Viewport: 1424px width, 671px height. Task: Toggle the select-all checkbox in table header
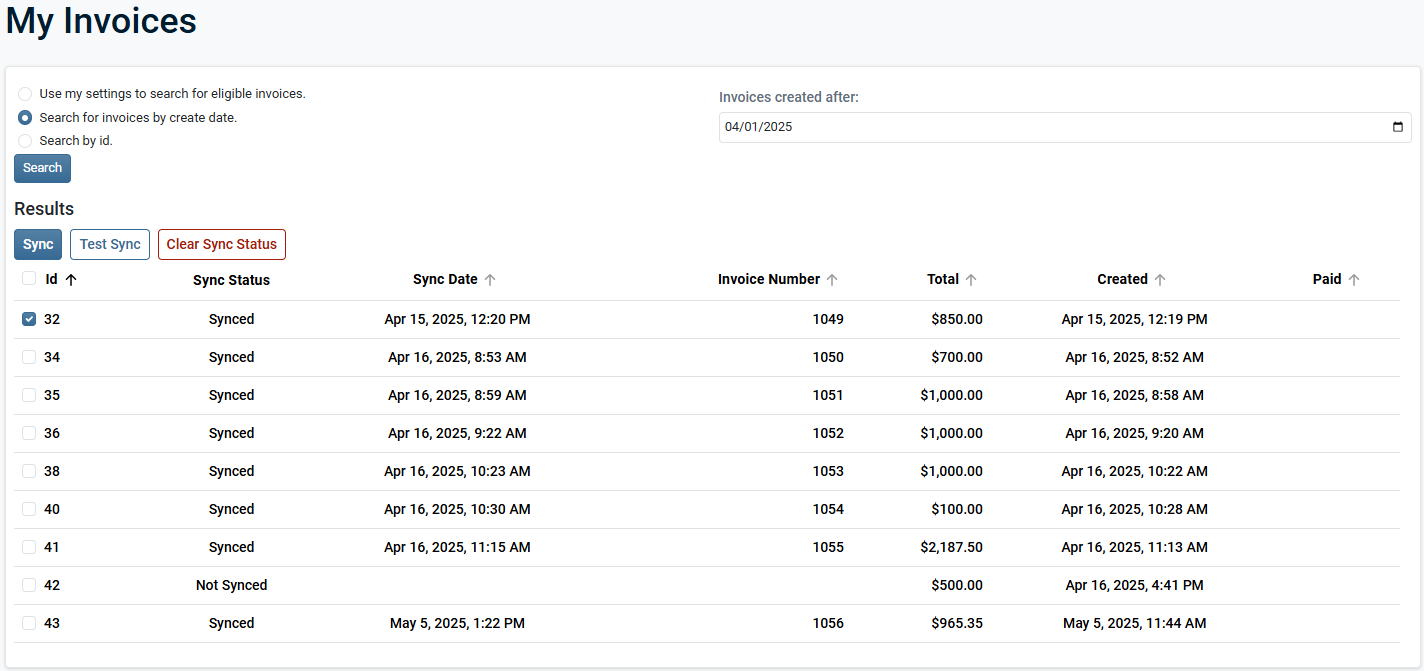[29, 279]
